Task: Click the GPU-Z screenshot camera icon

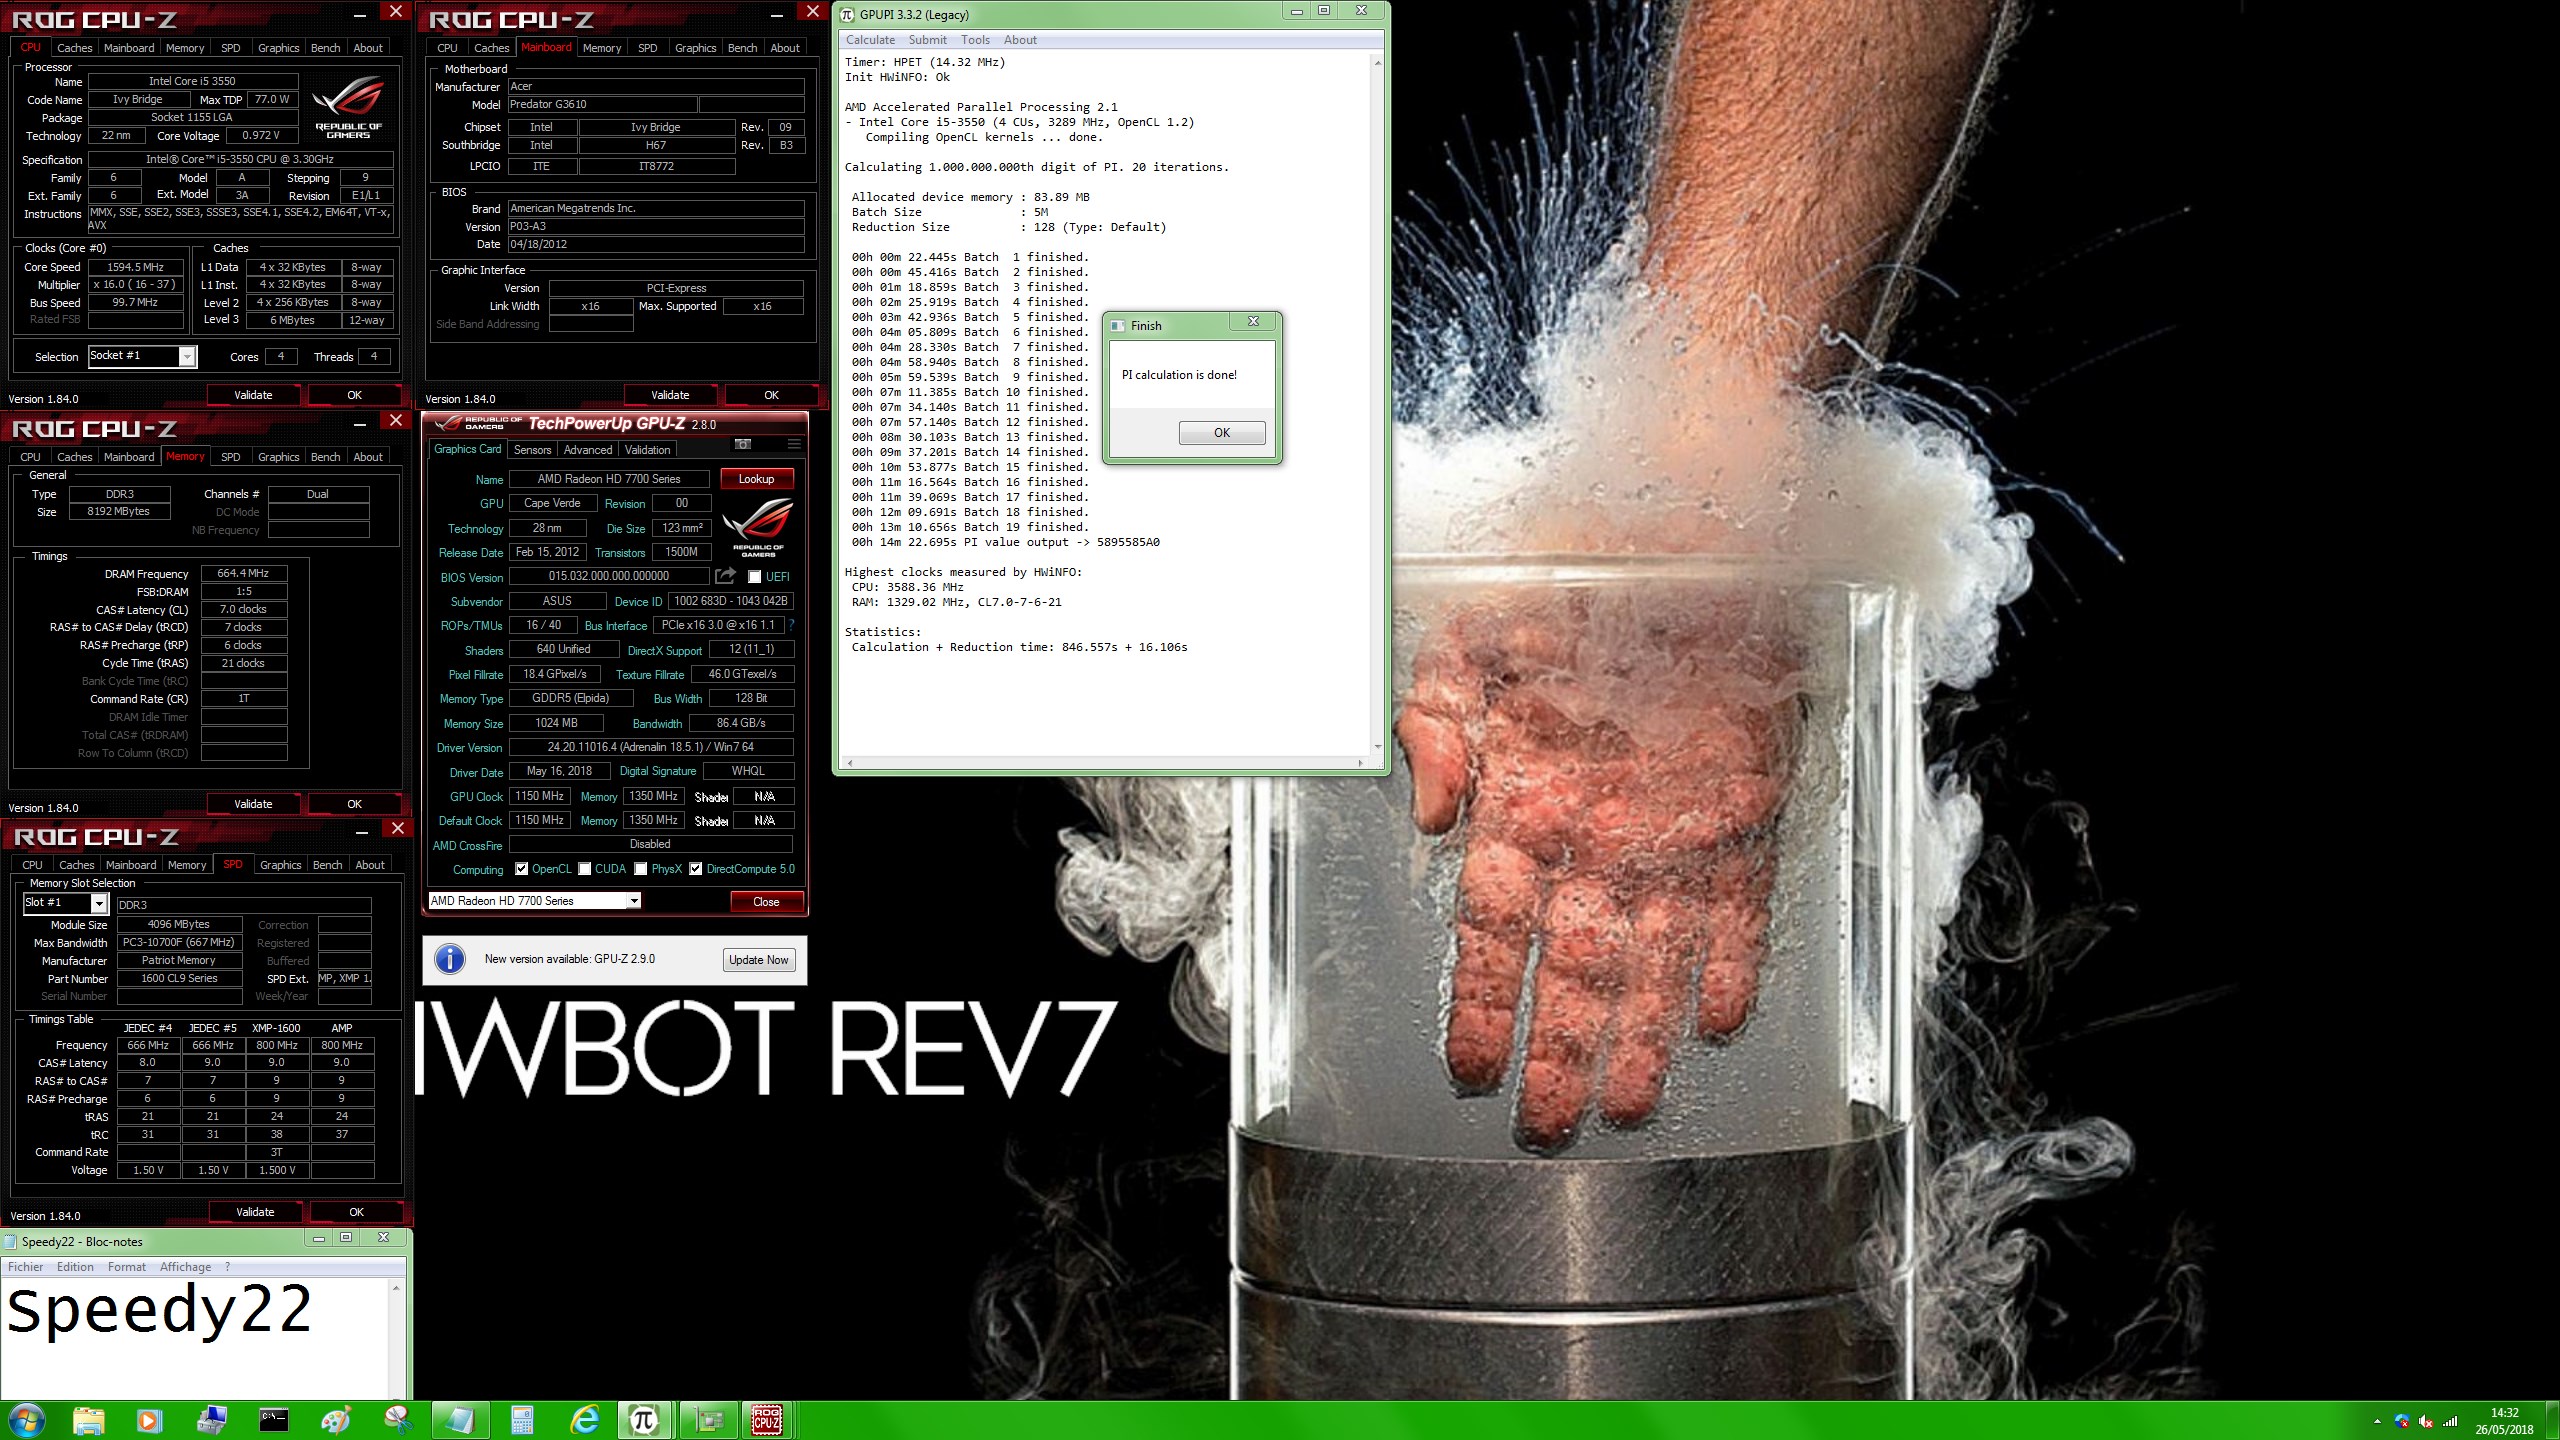Action: tap(743, 444)
